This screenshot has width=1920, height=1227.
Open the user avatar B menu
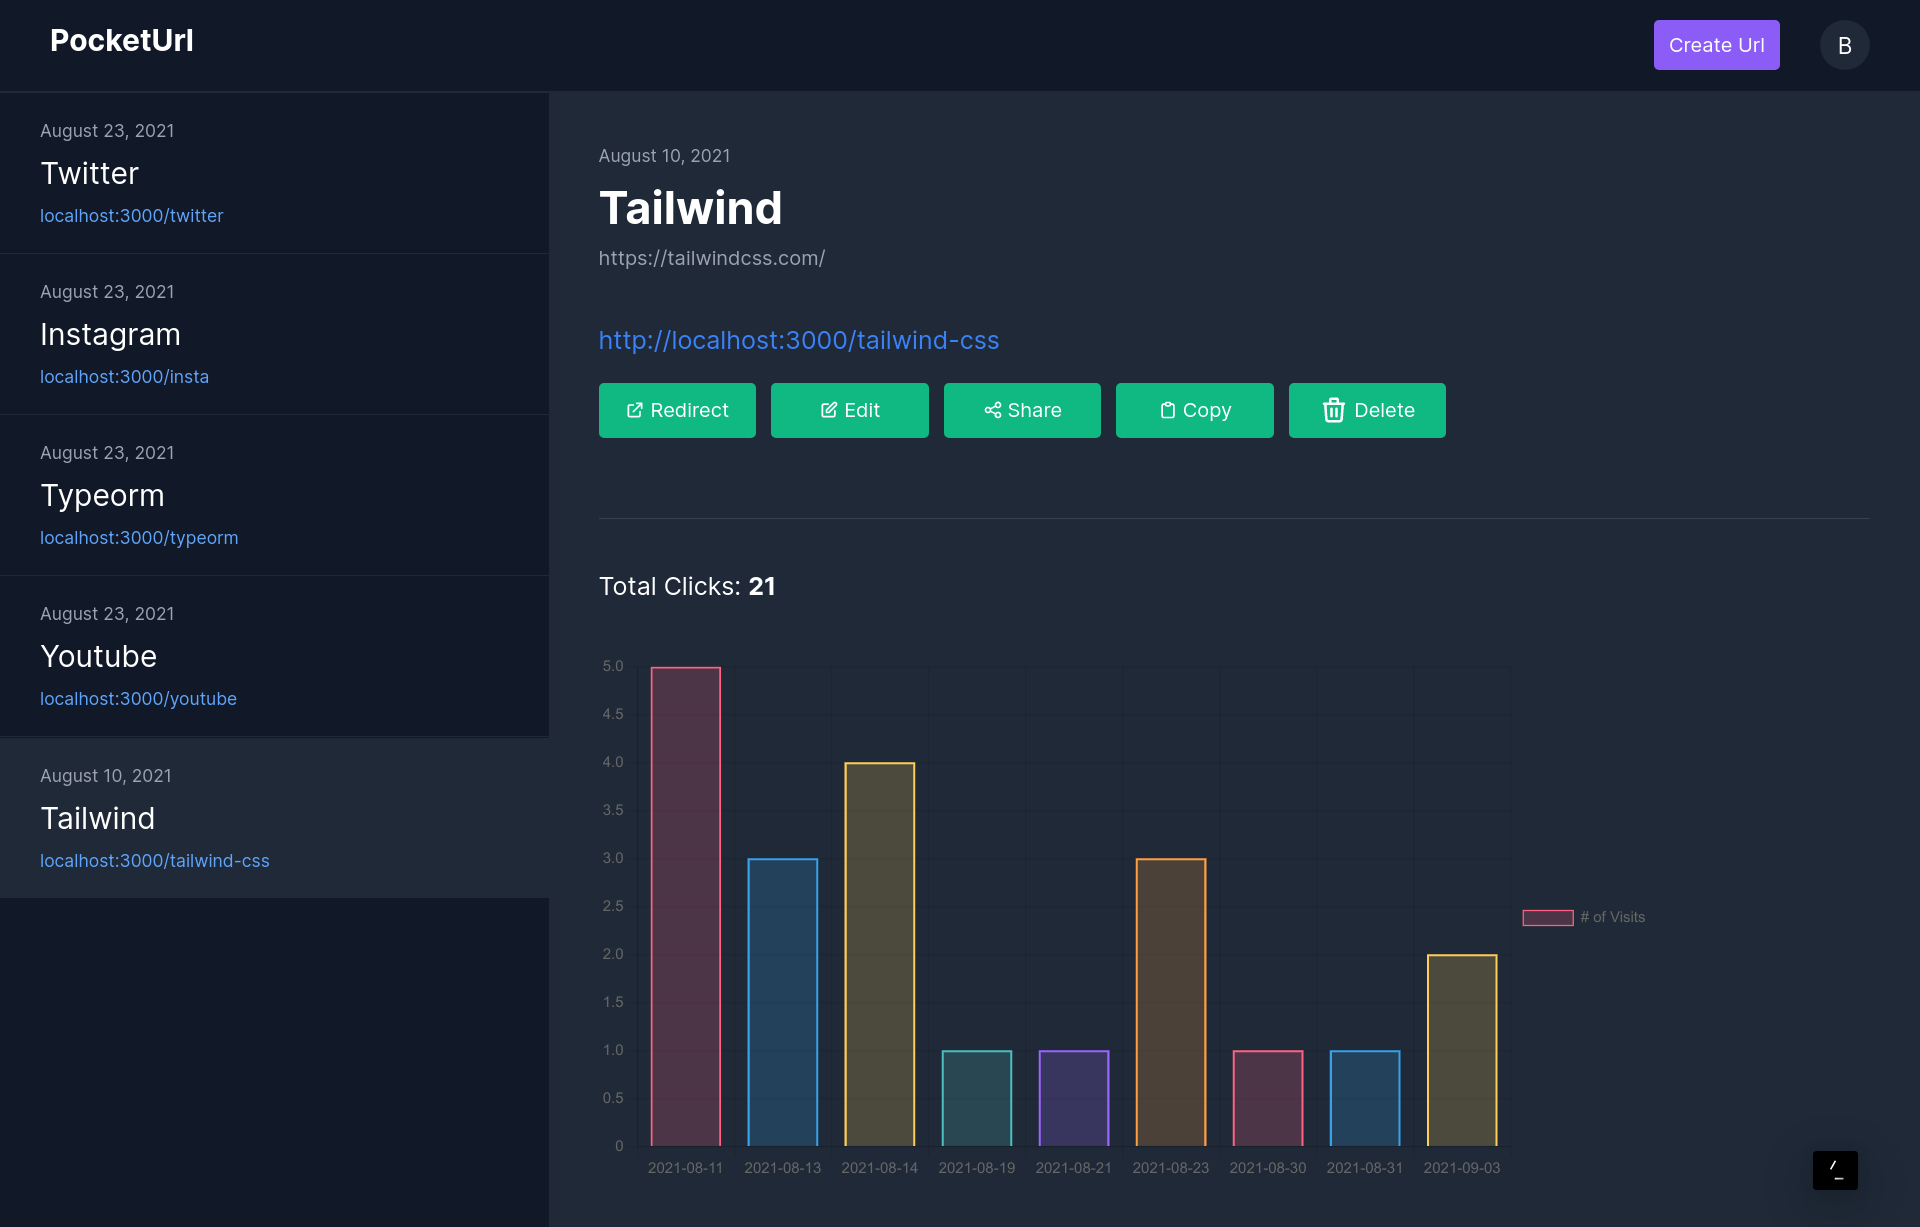click(x=1844, y=45)
